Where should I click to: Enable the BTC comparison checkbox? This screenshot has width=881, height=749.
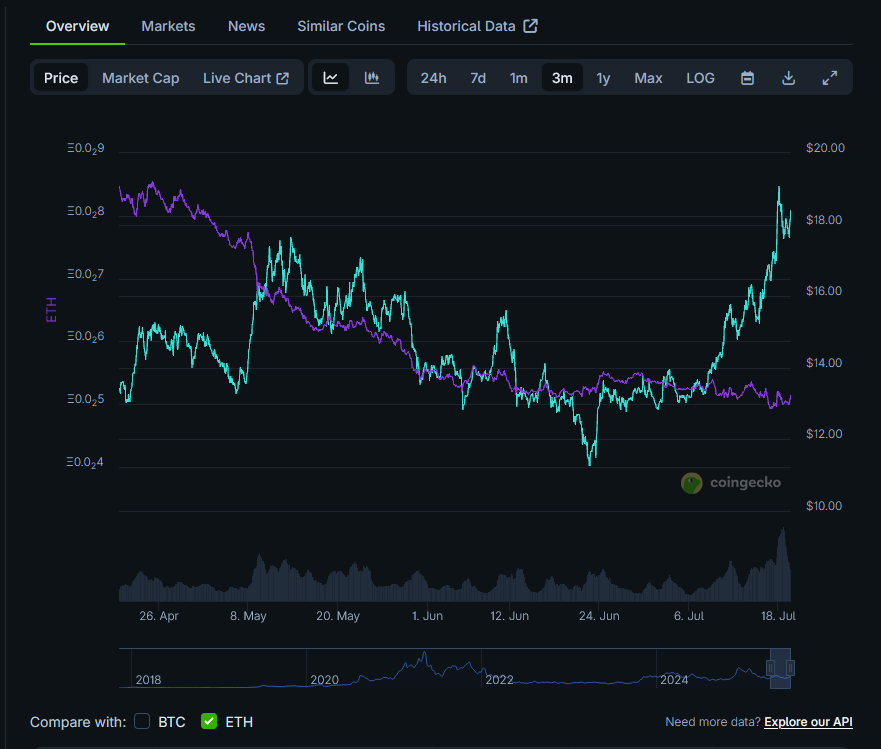[142, 721]
